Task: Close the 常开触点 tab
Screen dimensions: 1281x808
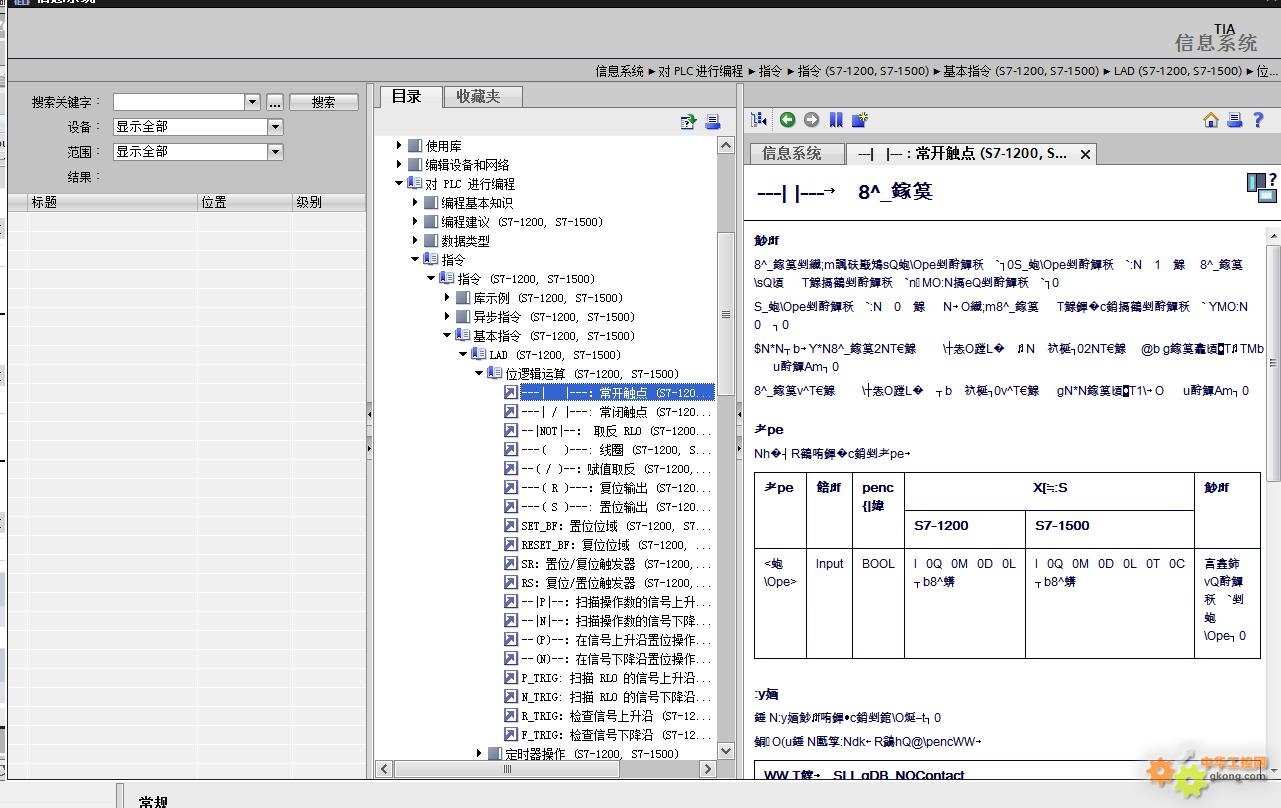Action: 1084,154
